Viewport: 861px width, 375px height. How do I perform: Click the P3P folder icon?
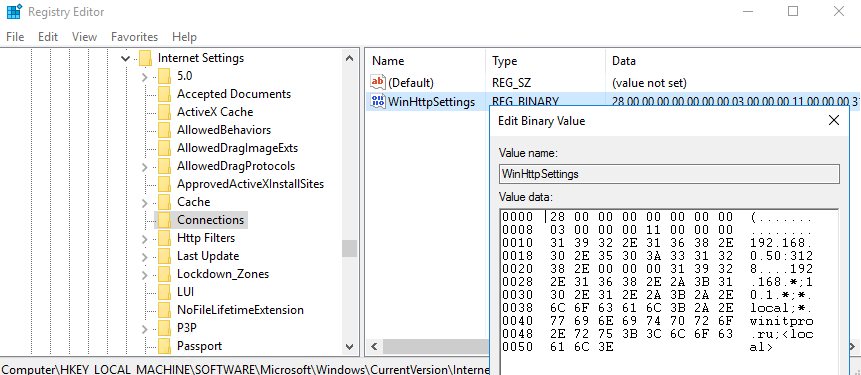(x=164, y=328)
